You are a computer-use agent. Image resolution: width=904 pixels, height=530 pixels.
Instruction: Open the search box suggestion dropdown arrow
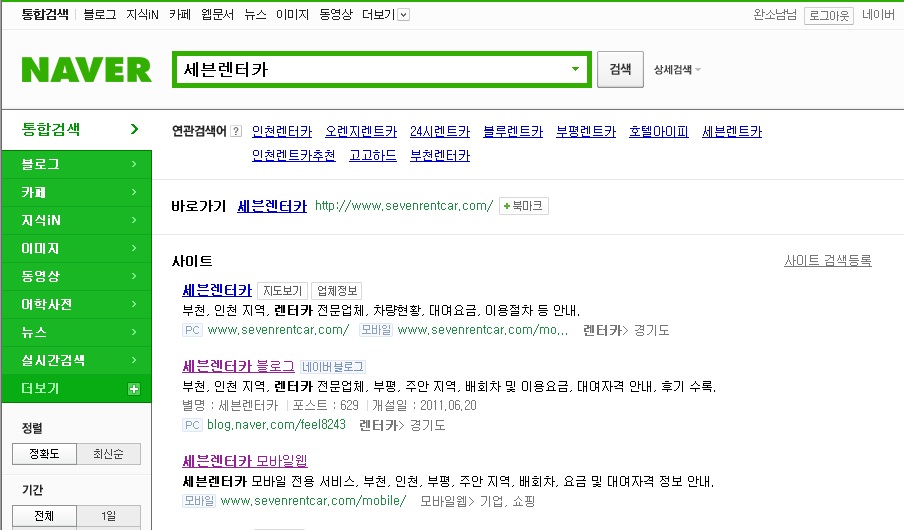[575, 69]
